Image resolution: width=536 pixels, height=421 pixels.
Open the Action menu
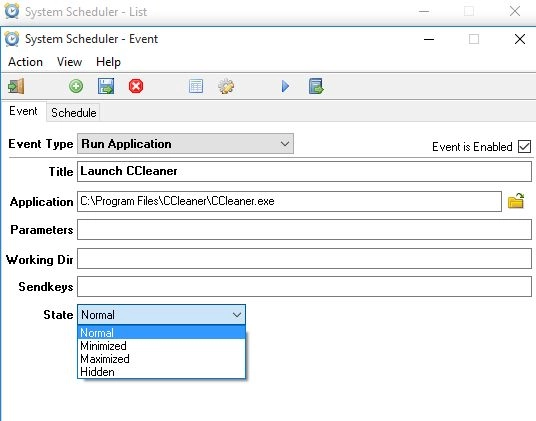[x=26, y=62]
